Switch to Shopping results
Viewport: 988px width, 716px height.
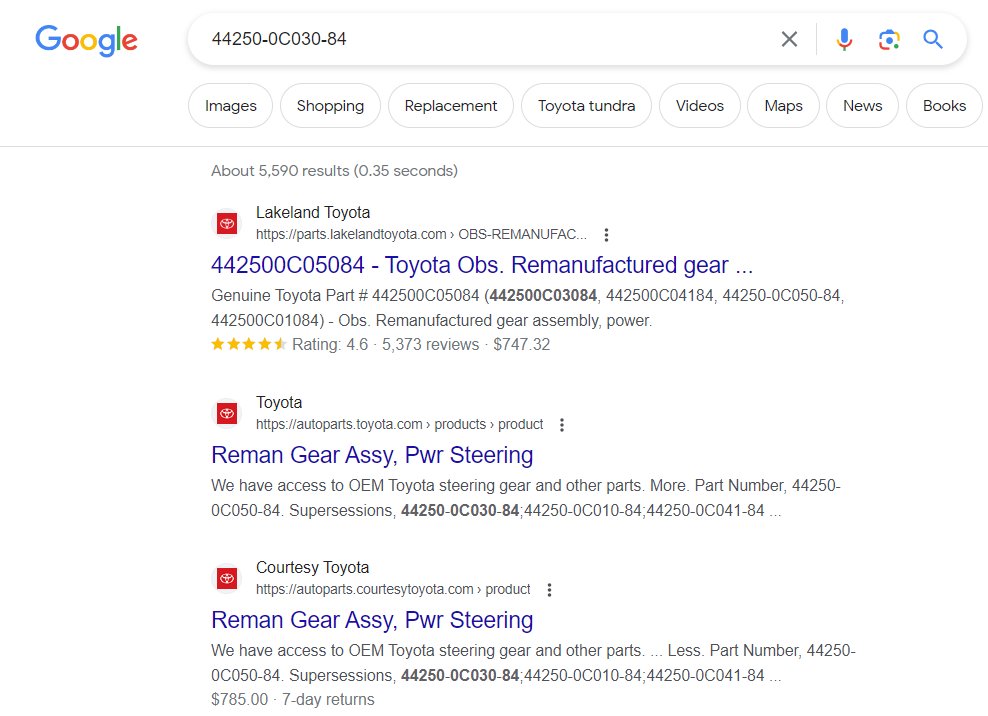(x=330, y=105)
